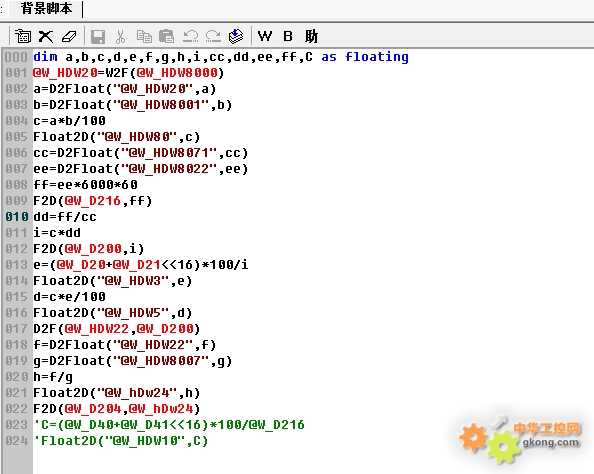This screenshot has height=474, width=594.
Task: Click line number 024 in gutter
Action: click(17, 441)
